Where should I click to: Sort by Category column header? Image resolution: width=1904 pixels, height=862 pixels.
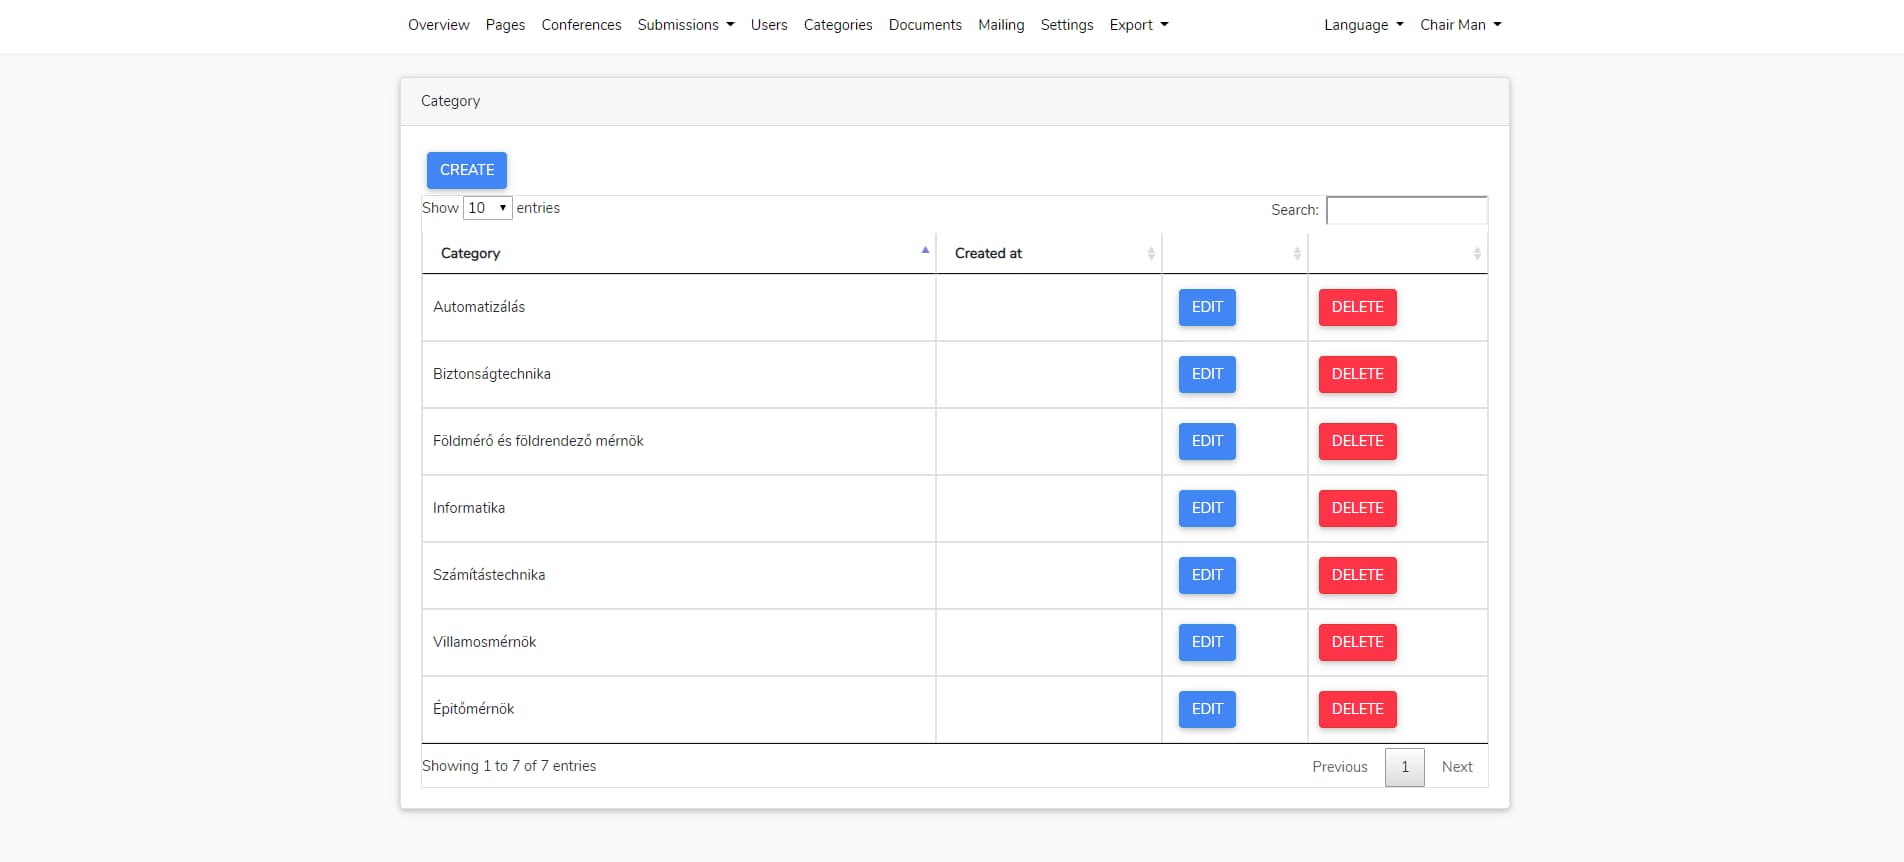pos(679,253)
